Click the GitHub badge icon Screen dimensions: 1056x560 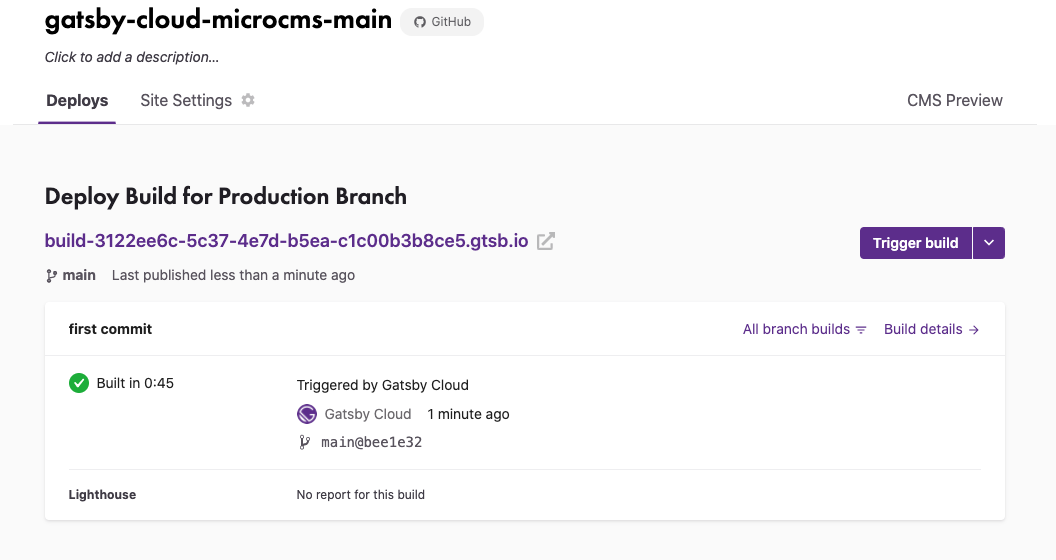(420, 22)
